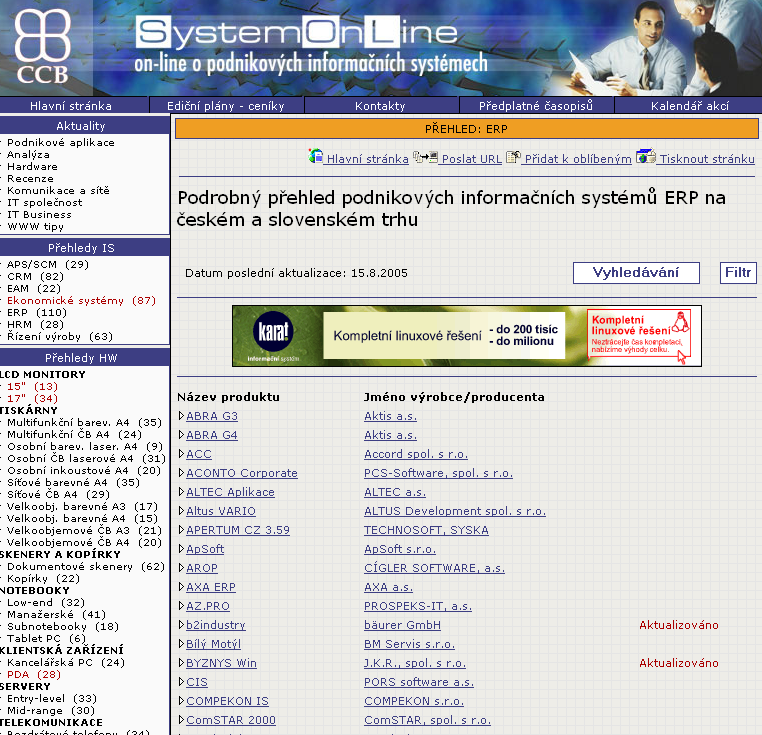Screen dimensions: 762x735
Task: Open Předplatné časopisů menu item
Action: pyautogui.click(x=536, y=105)
